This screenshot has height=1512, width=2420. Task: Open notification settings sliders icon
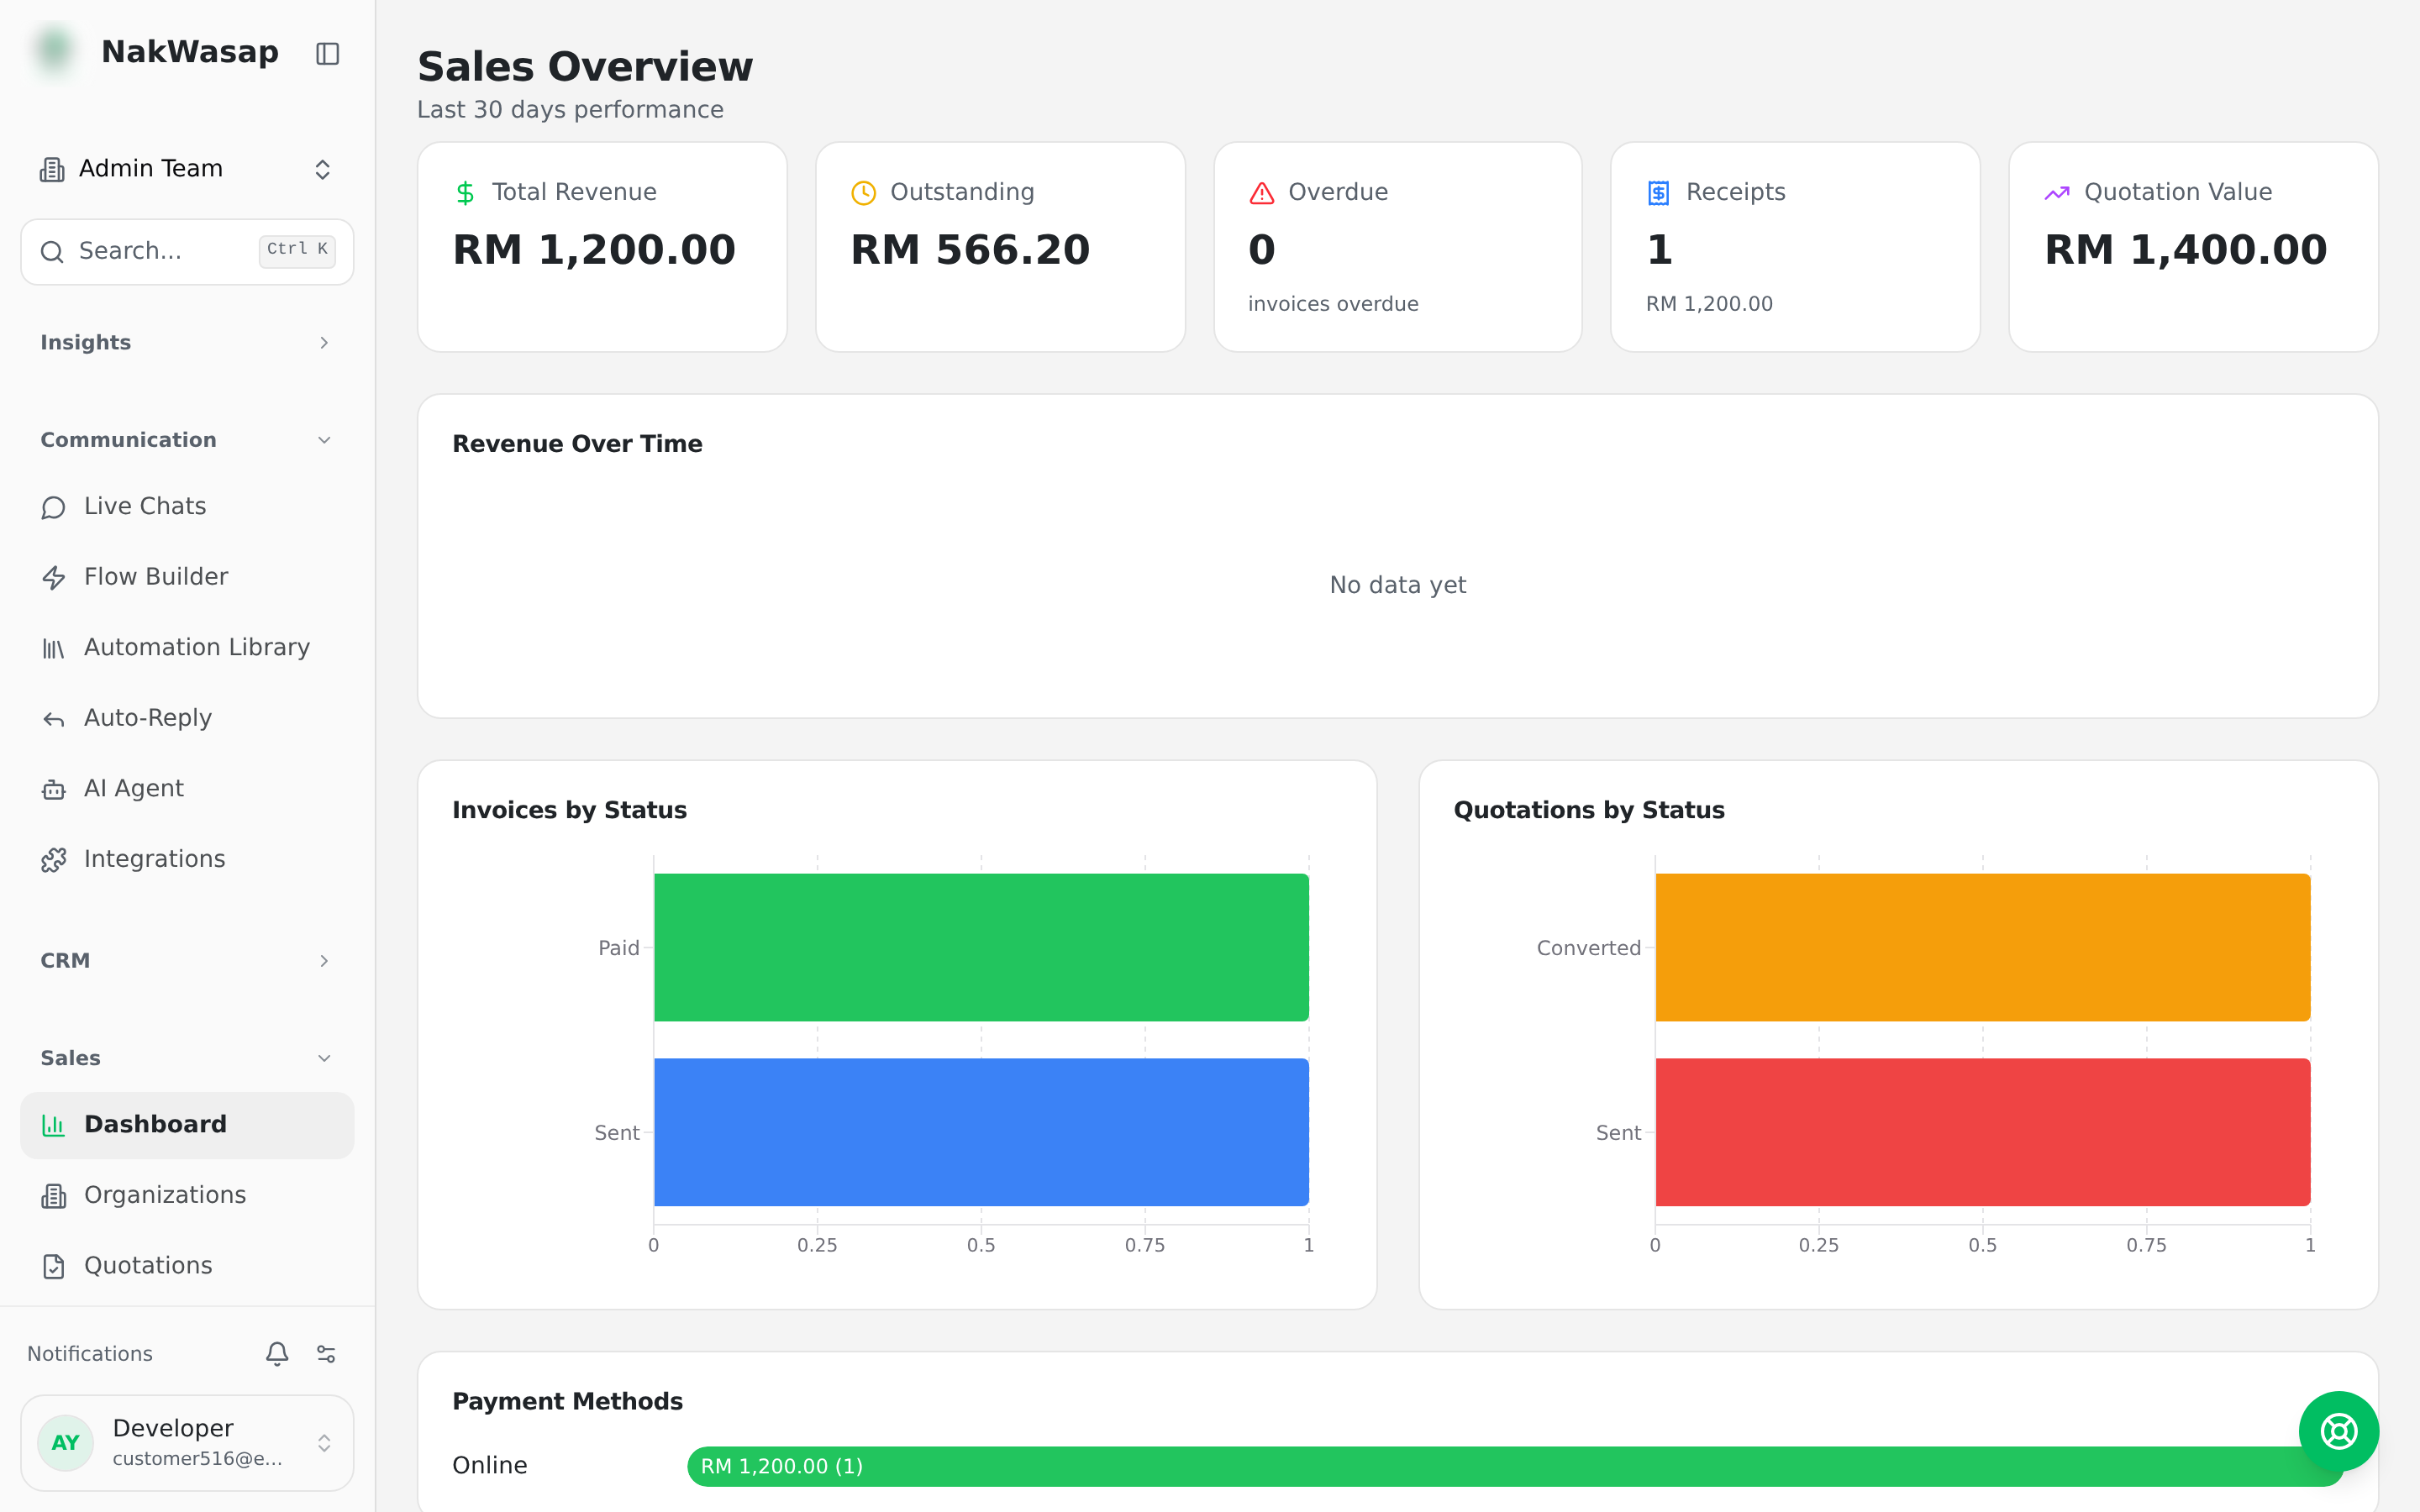326,1354
